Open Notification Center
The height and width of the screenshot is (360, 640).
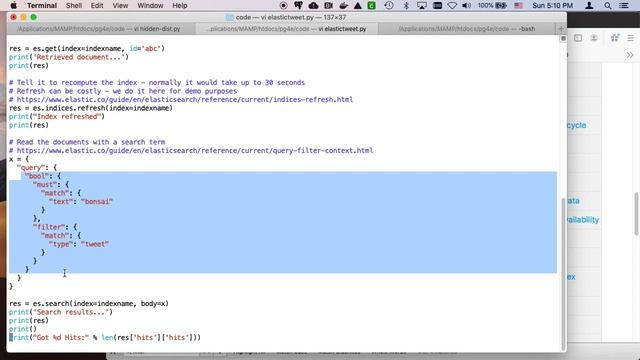(x=624, y=5)
